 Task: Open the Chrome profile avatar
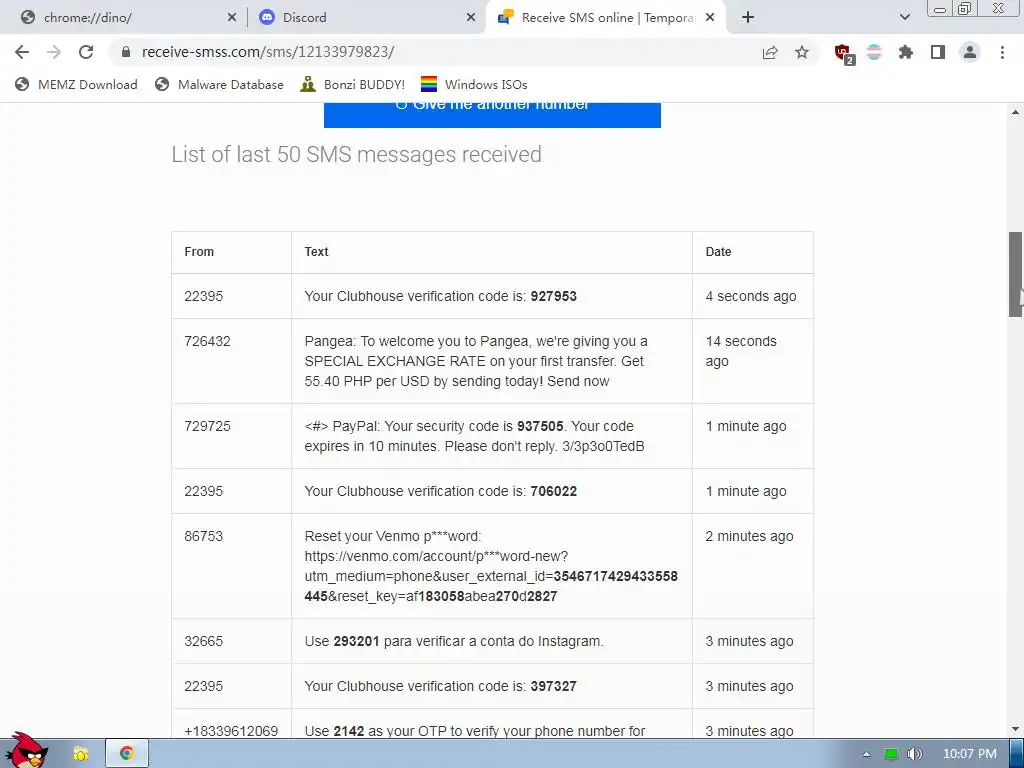(970, 52)
